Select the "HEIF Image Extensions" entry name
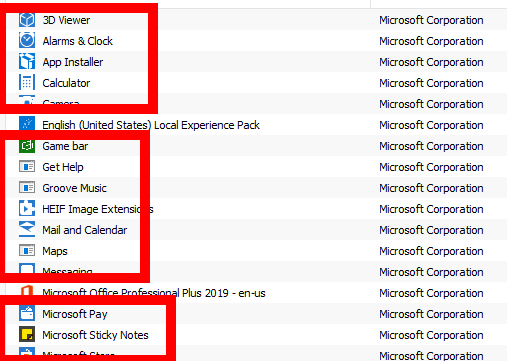507x361 pixels. coord(98,209)
